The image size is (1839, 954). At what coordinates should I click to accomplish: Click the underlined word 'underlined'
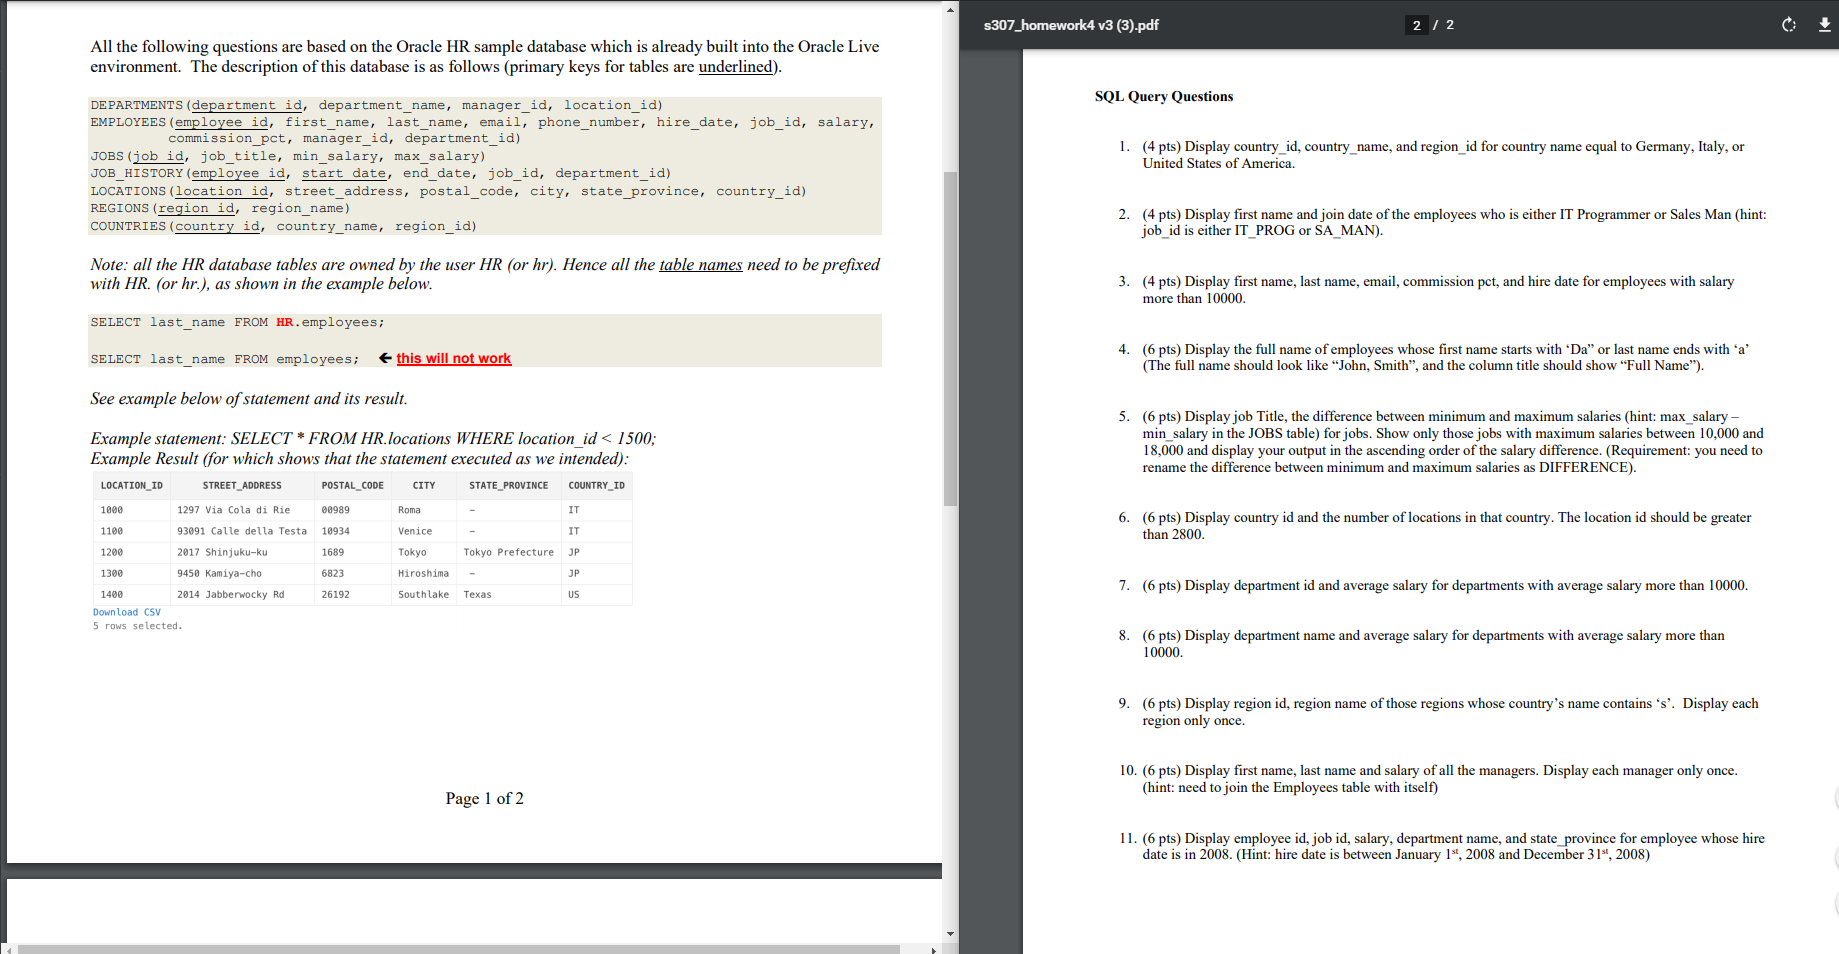pos(736,66)
